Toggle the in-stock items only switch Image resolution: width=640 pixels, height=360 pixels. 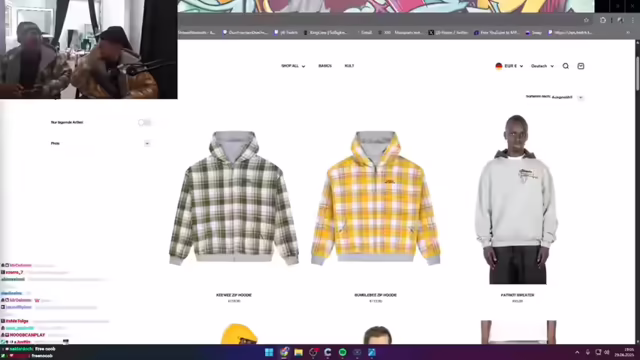click(x=144, y=122)
